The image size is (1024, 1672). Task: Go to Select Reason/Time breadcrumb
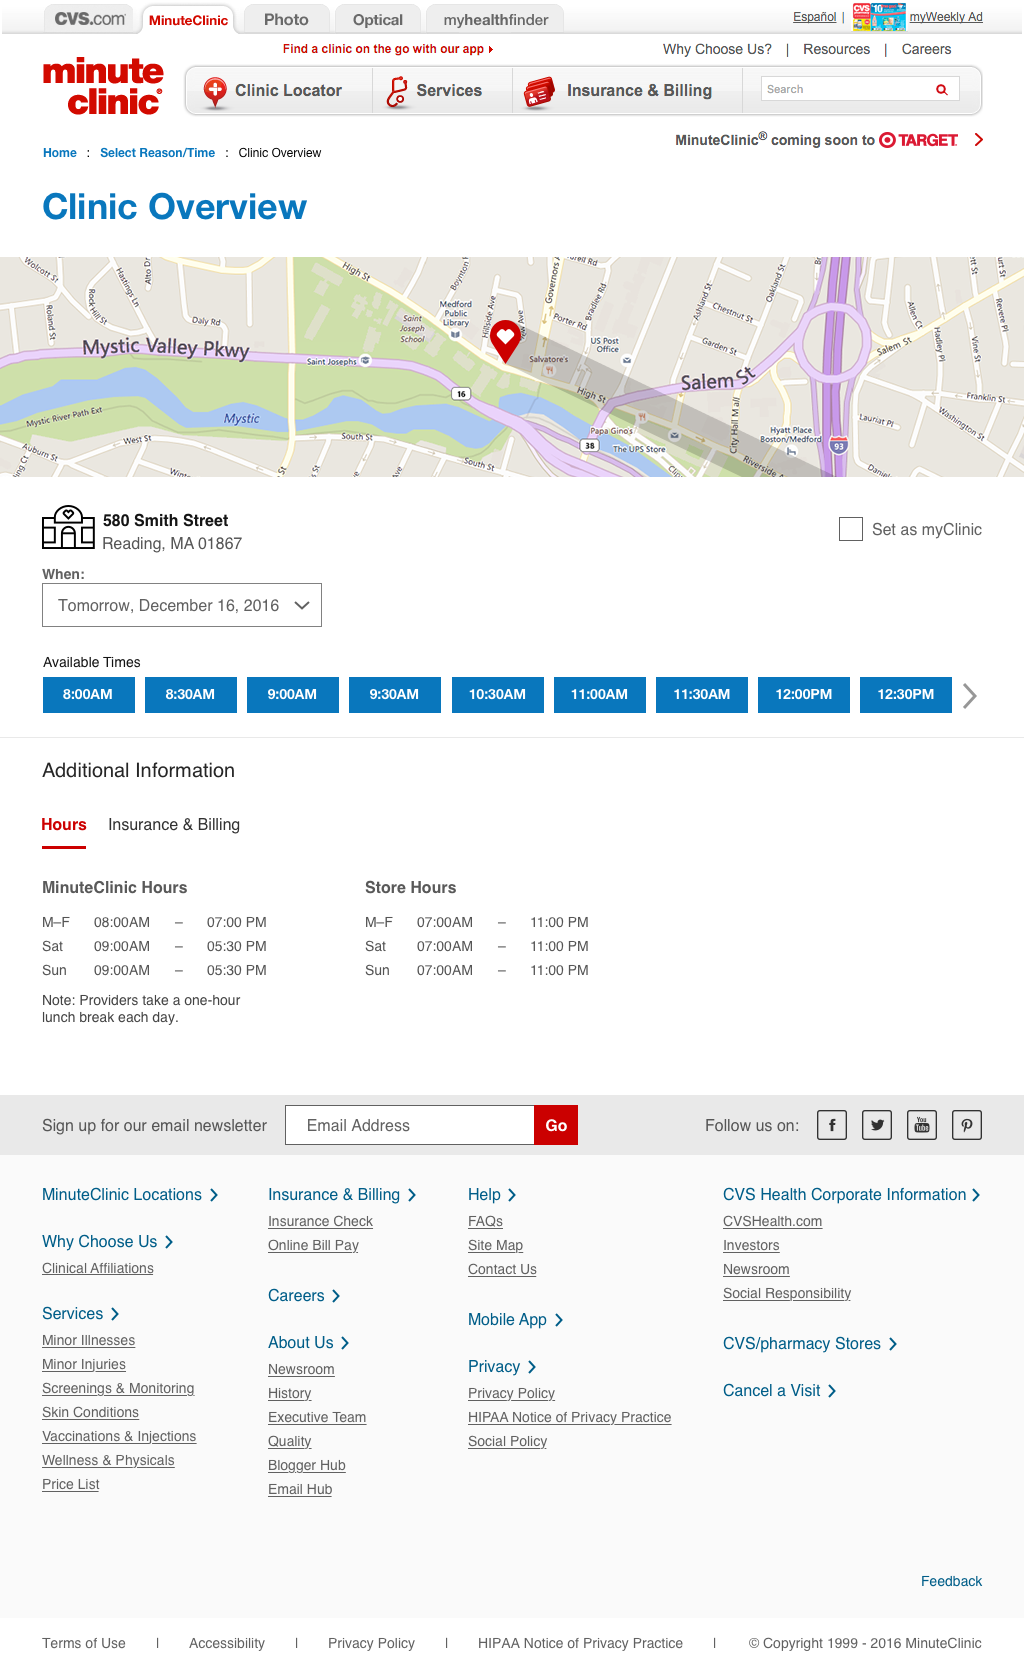[x=157, y=153]
